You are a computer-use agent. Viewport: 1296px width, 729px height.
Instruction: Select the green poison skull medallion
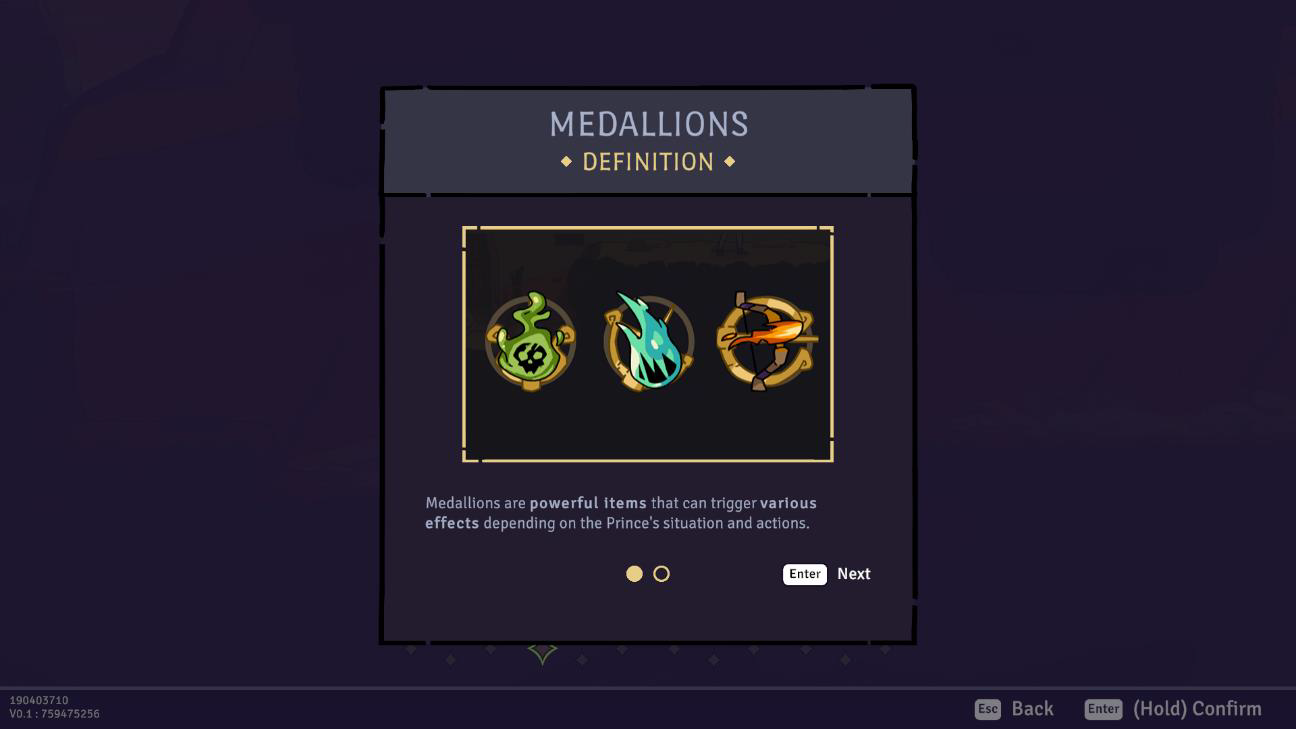click(530, 341)
